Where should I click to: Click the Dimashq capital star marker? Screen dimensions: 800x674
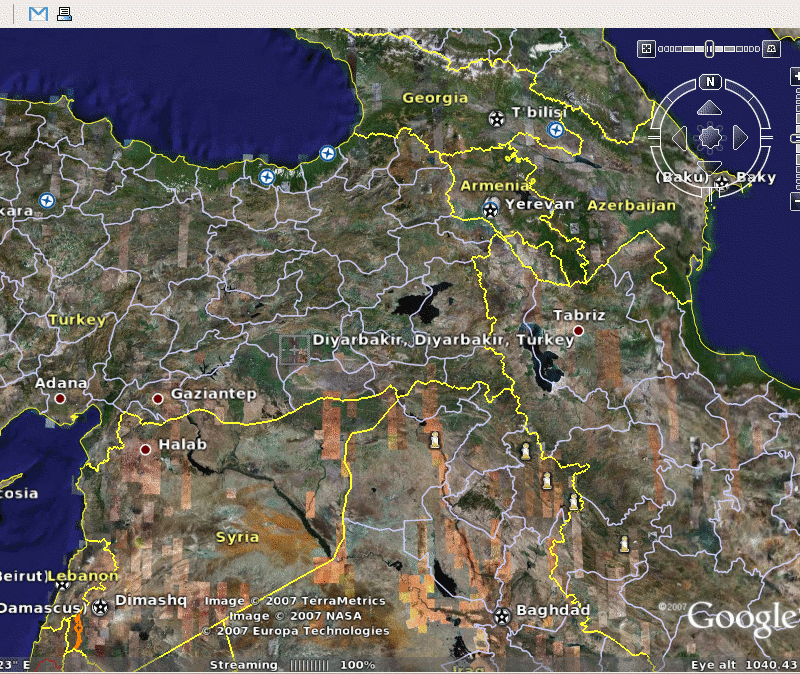(x=100, y=606)
